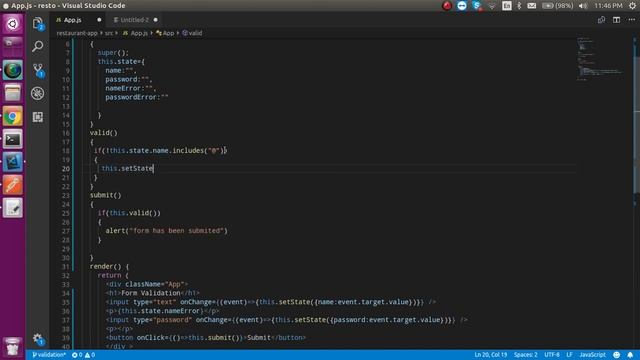Open the Postman launcher icon
640x360 pixels.
pyautogui.click(x=13, y=185)
